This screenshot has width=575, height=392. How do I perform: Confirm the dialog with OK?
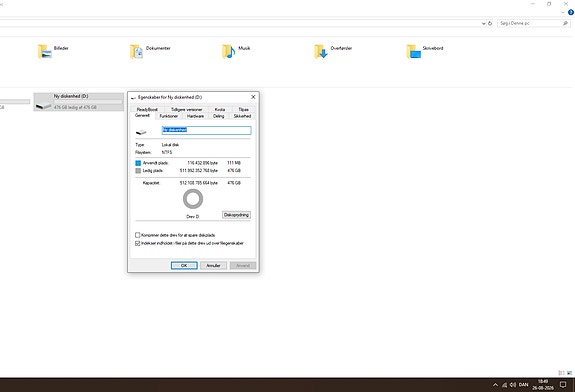[x=184, y=265]
